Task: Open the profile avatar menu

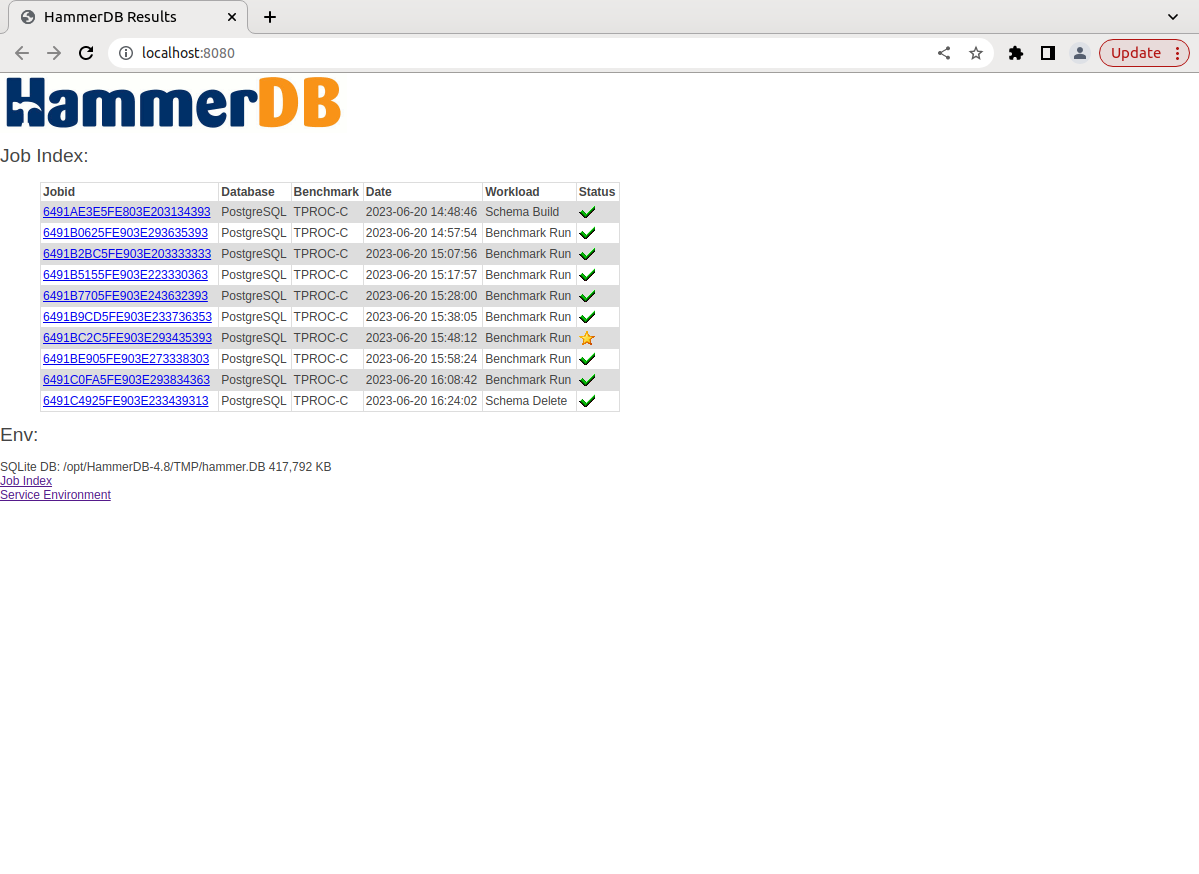Action: point(1080,53)
